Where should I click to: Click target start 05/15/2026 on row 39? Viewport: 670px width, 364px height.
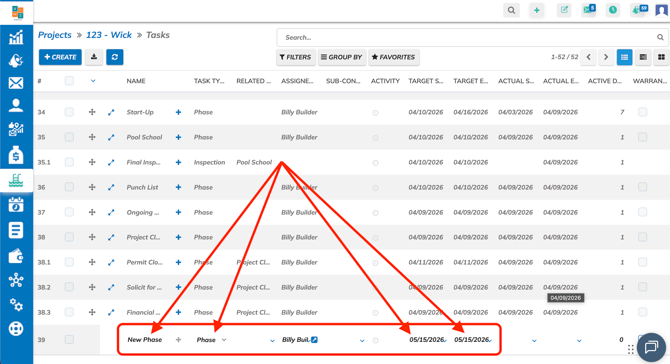tap(427, 340)
